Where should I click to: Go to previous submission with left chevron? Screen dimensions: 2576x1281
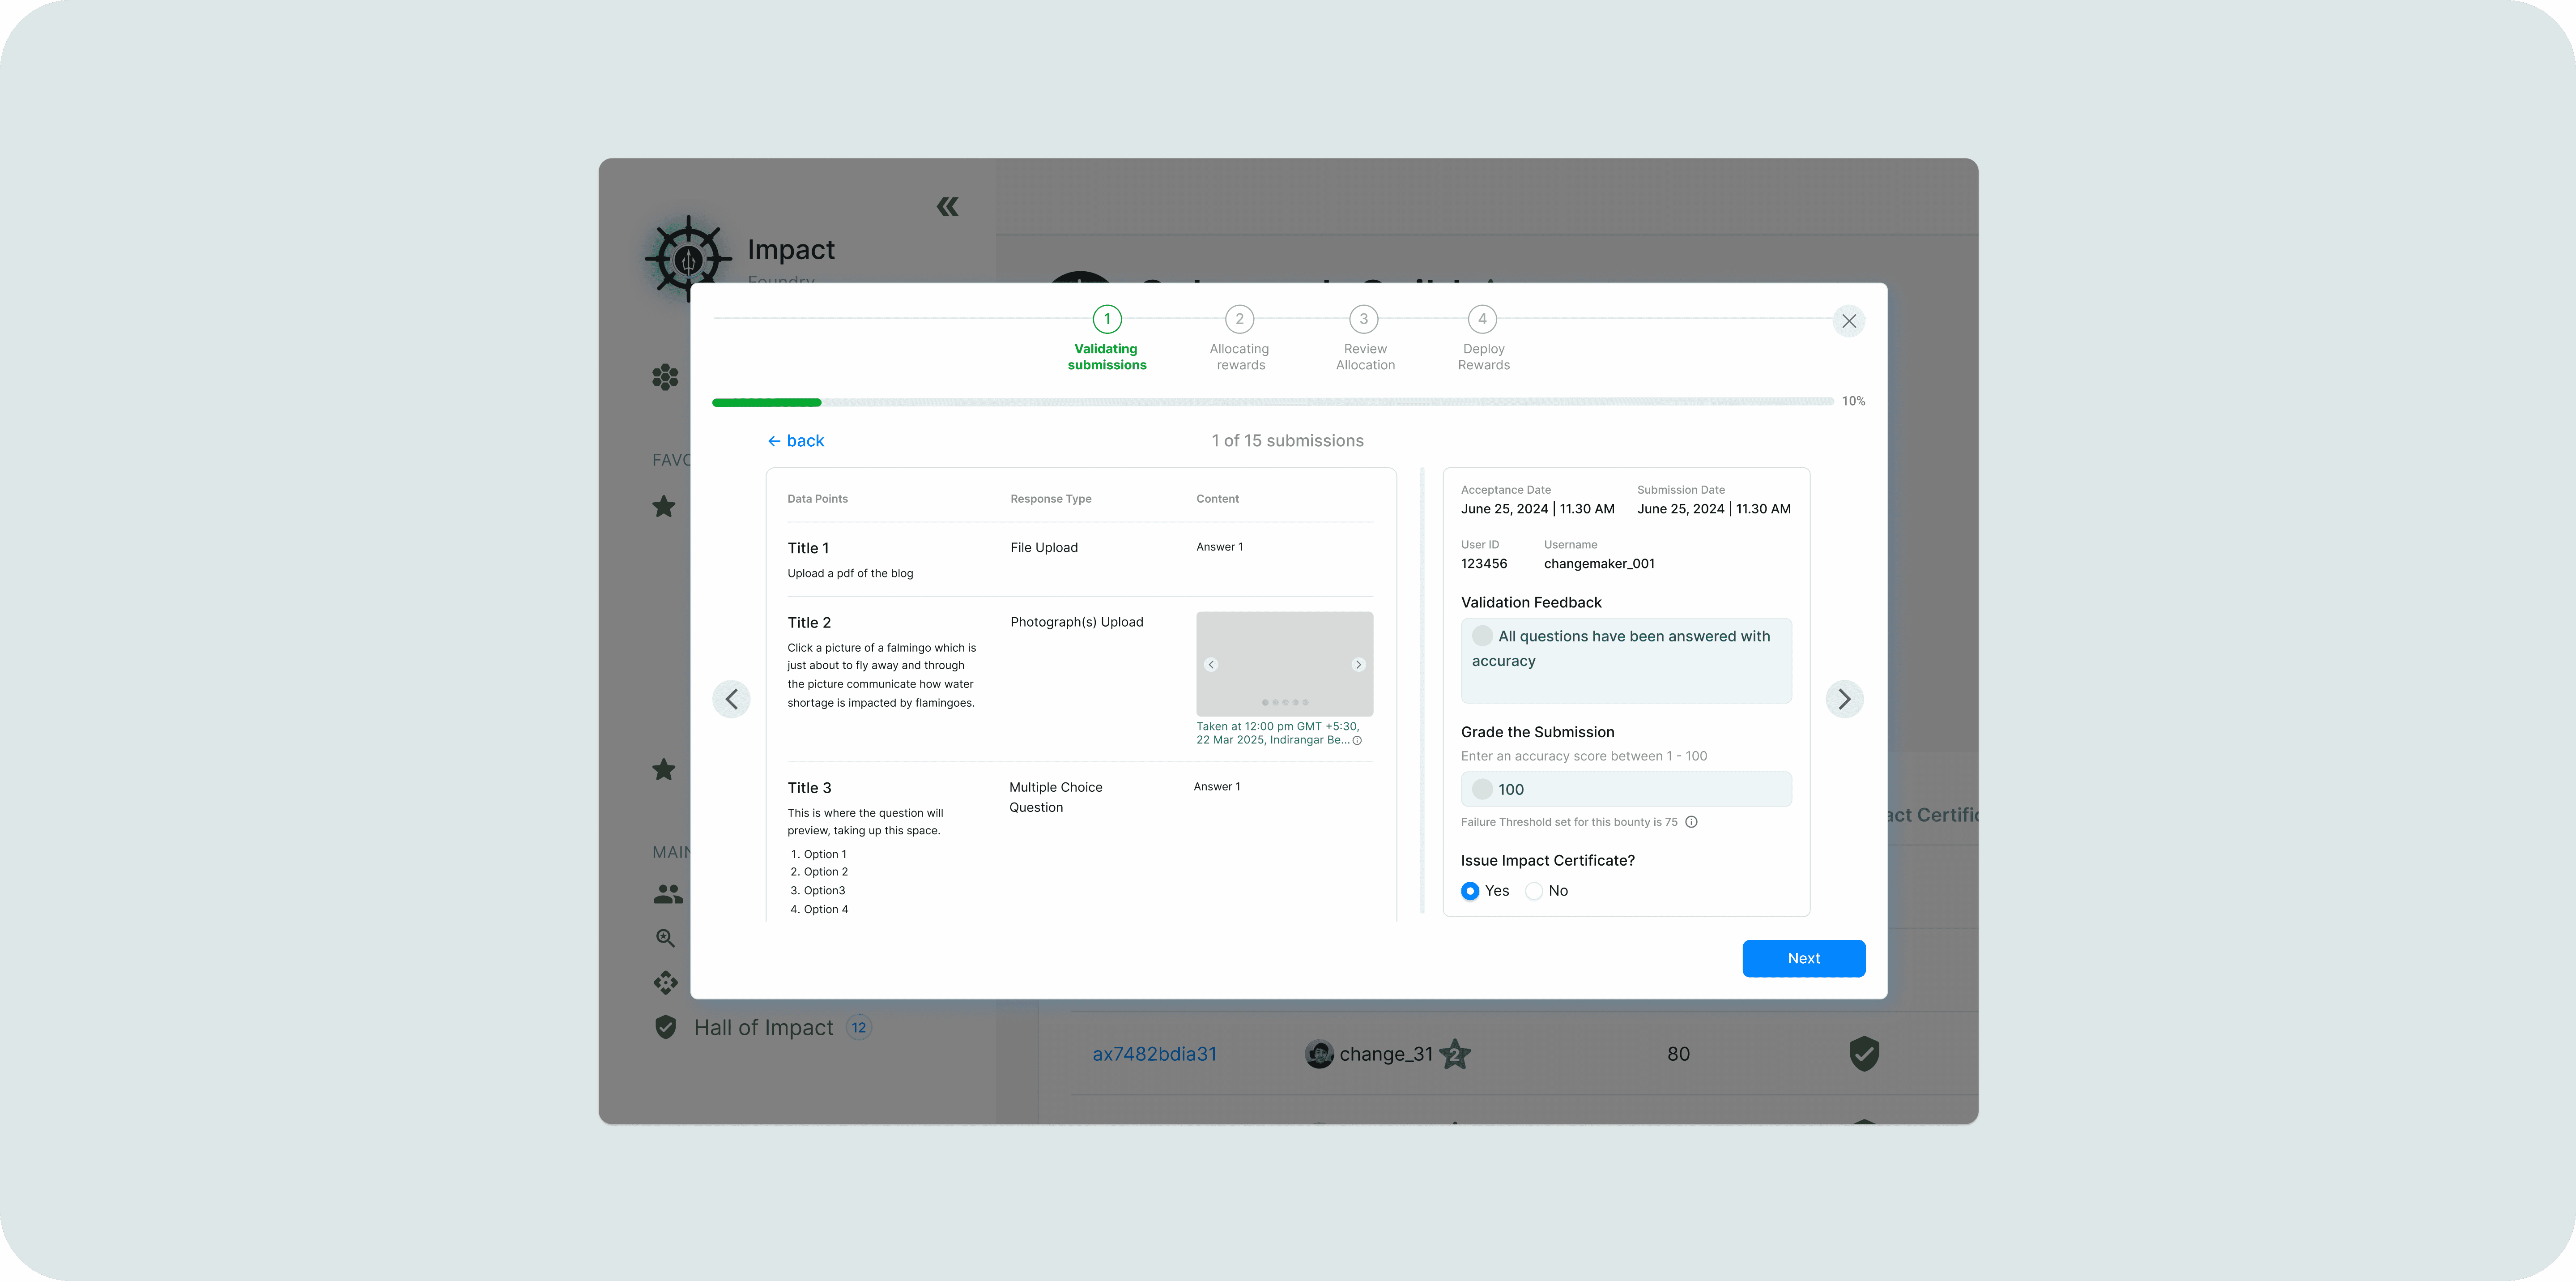point(731,699)
